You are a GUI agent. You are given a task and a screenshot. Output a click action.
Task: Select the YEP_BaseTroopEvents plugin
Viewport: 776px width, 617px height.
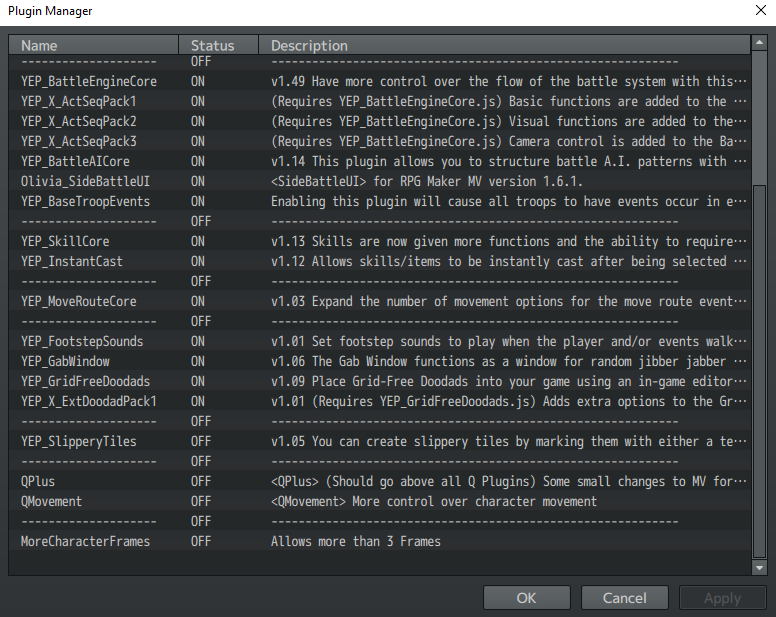click(x=380, y=201)
